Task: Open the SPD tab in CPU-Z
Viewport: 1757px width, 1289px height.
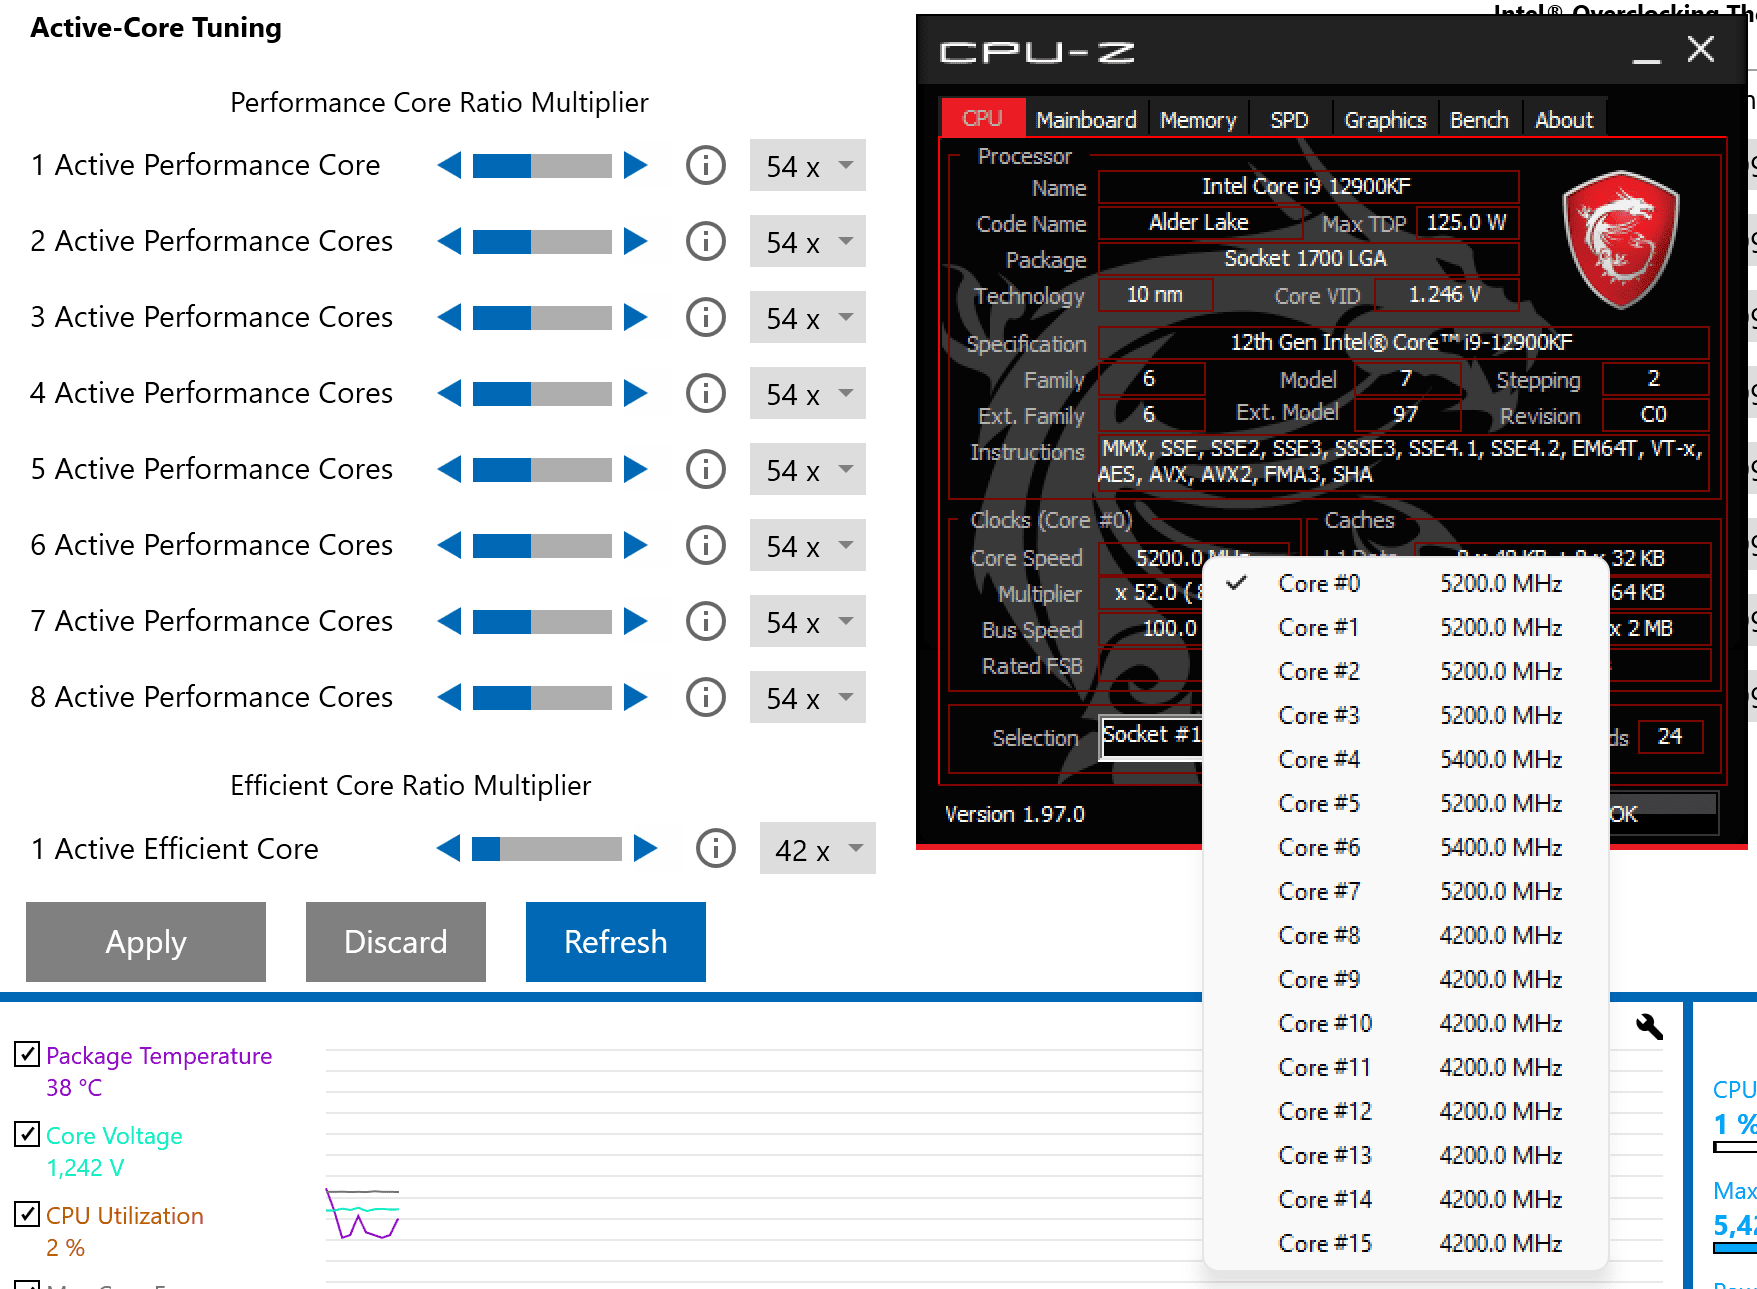Action: pyautogui.click(x=1290, y=119)
